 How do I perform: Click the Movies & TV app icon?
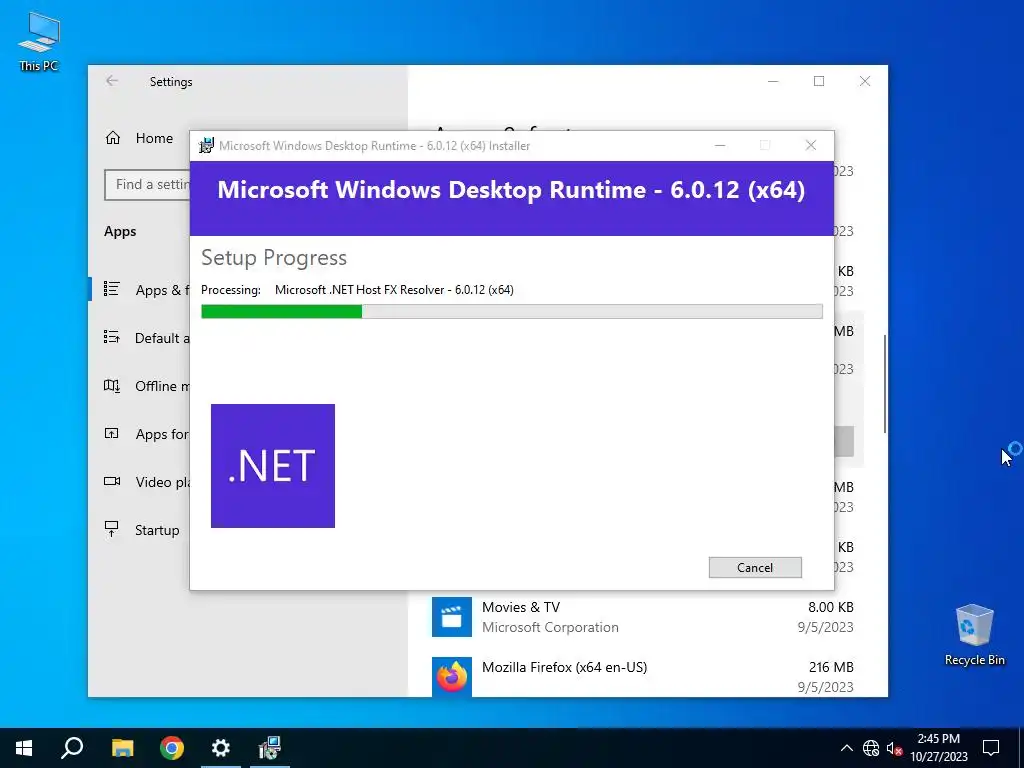[x=452, y=616]
